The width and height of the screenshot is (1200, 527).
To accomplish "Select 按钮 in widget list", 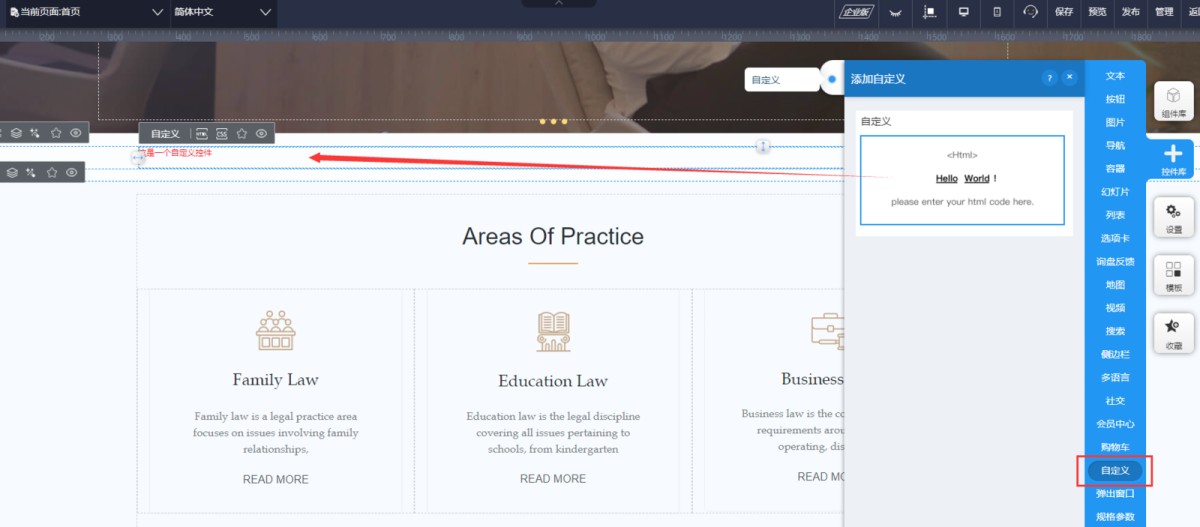I will pyautogui.click(x=1115, y=99).
